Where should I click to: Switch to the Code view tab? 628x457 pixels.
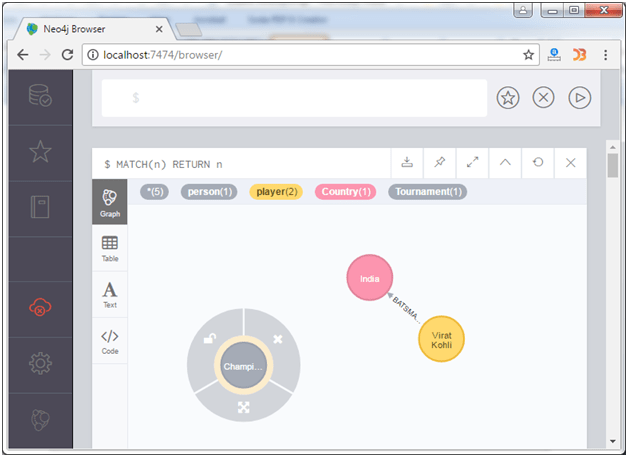coord(110,342)
